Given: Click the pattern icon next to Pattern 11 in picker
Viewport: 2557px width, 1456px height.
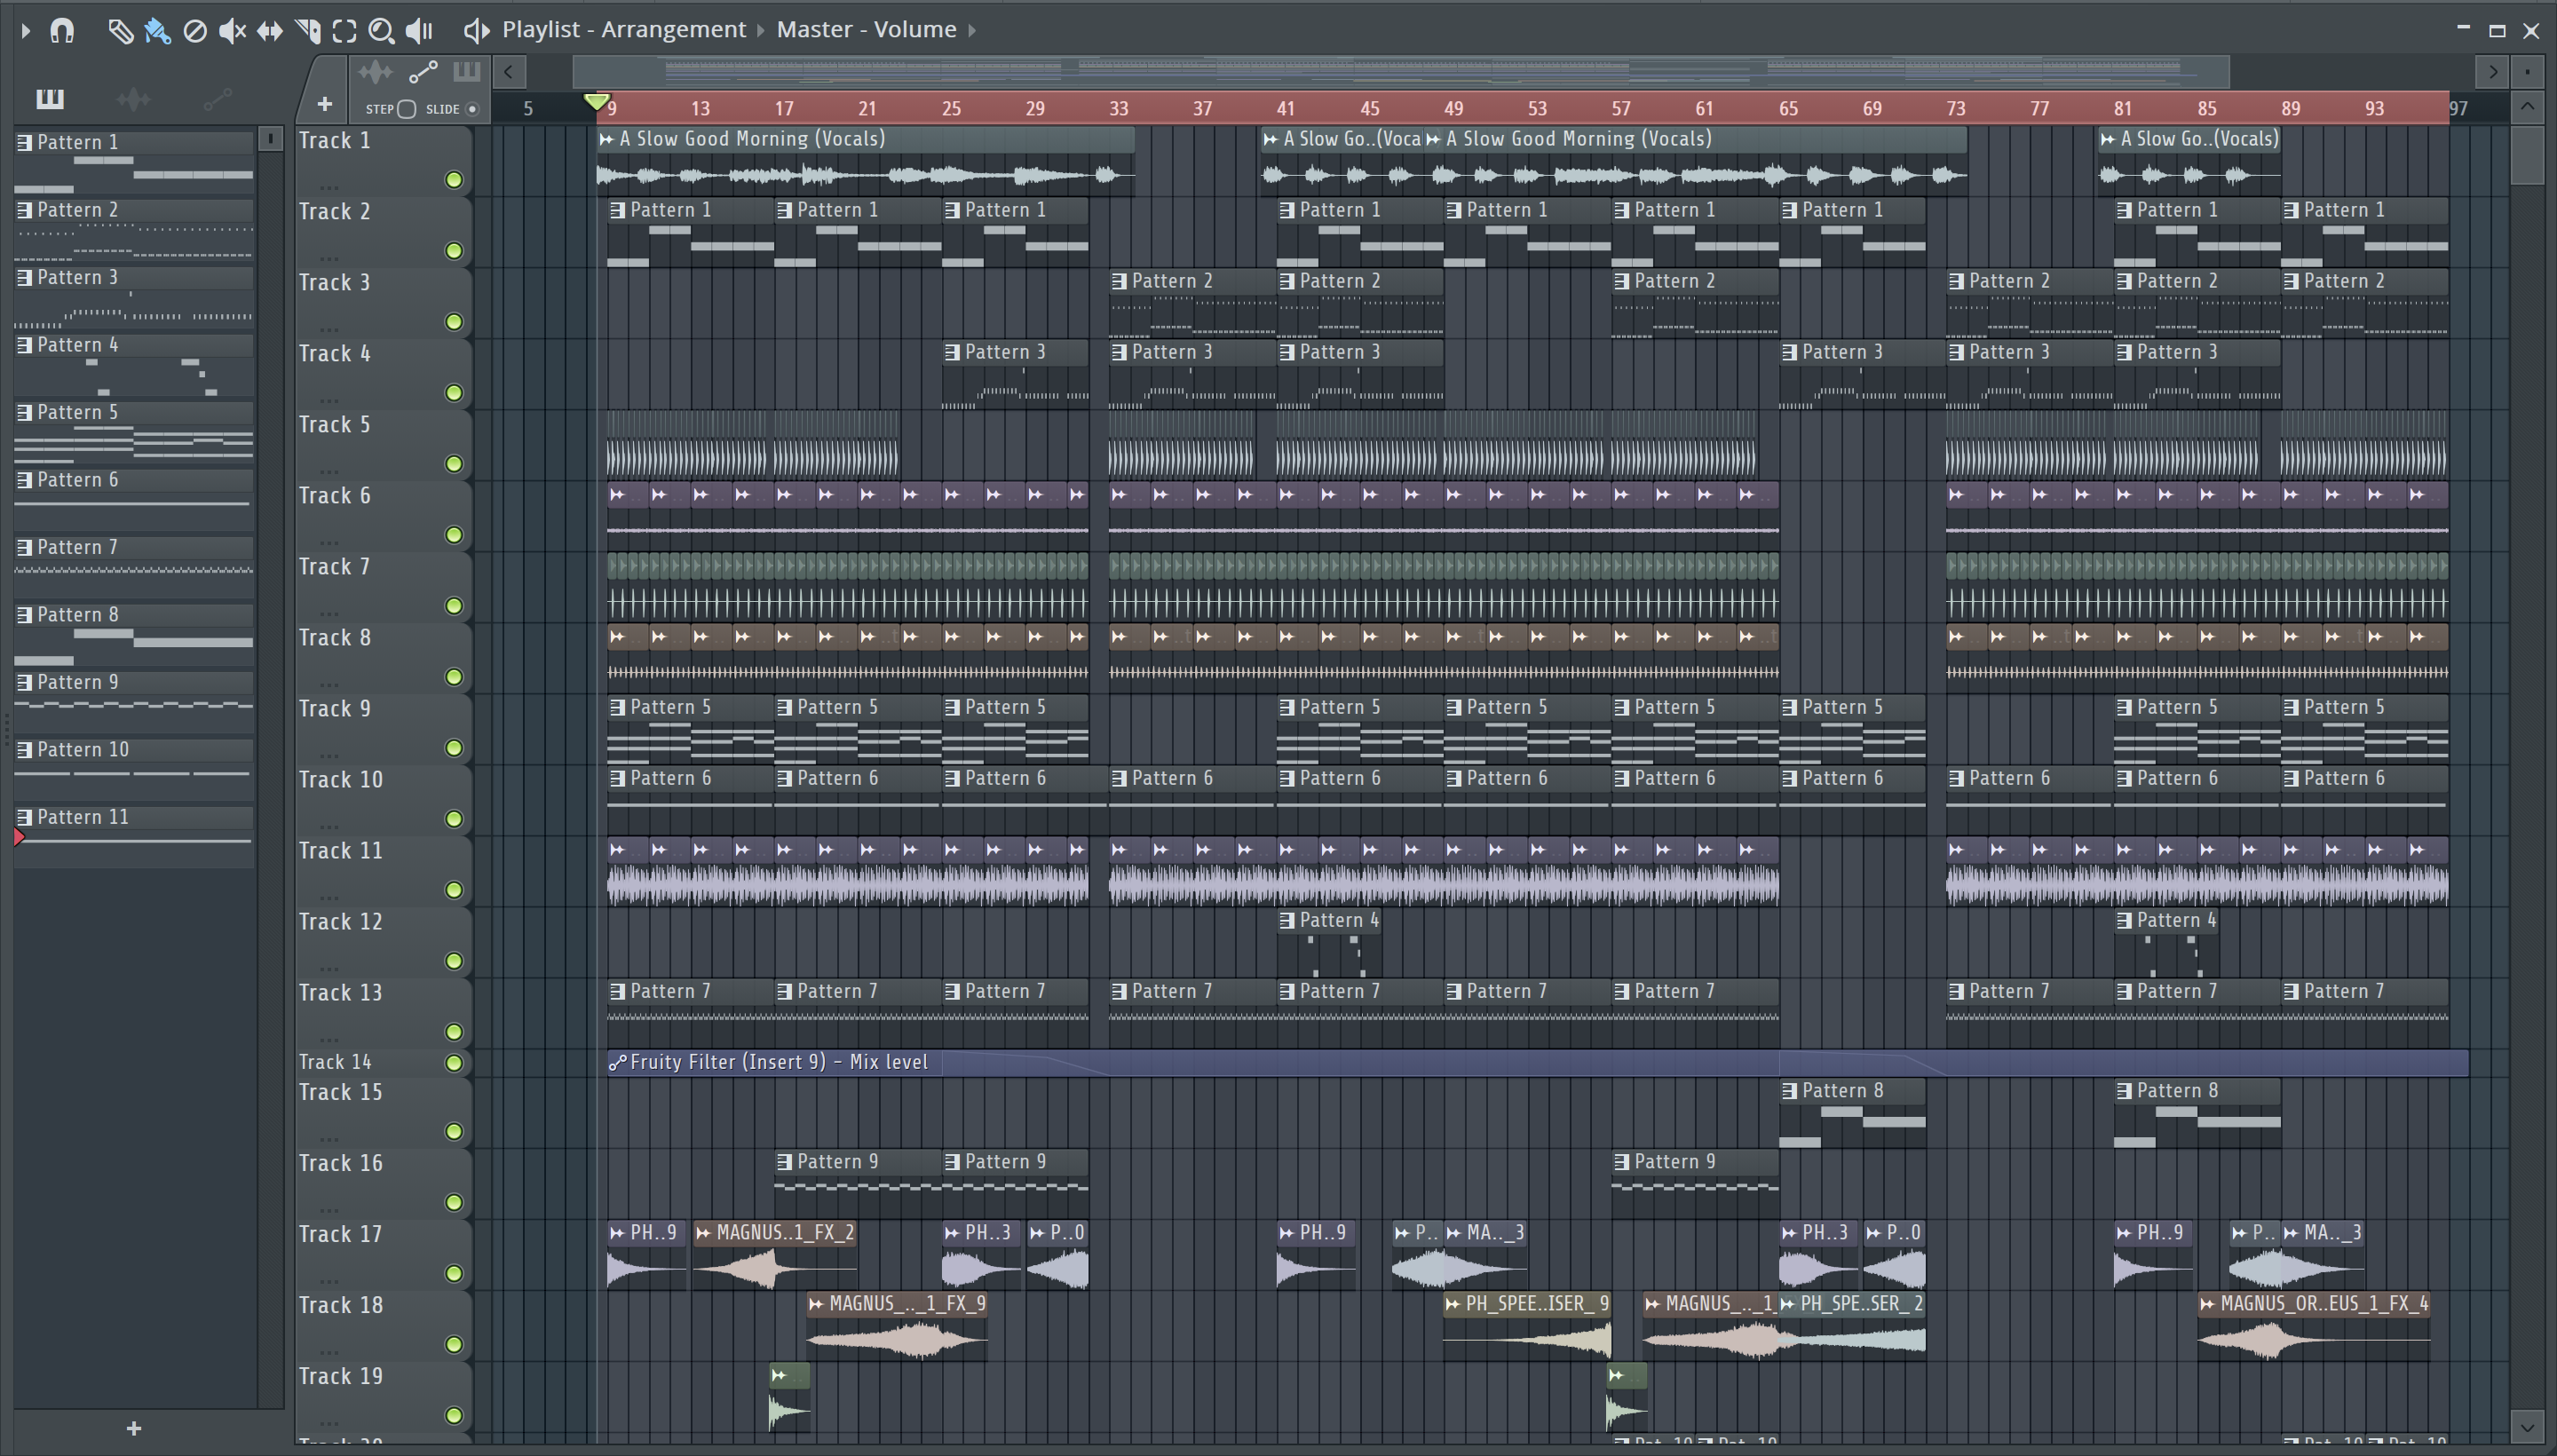Looking at the screenshot, I should pos(24,817).
